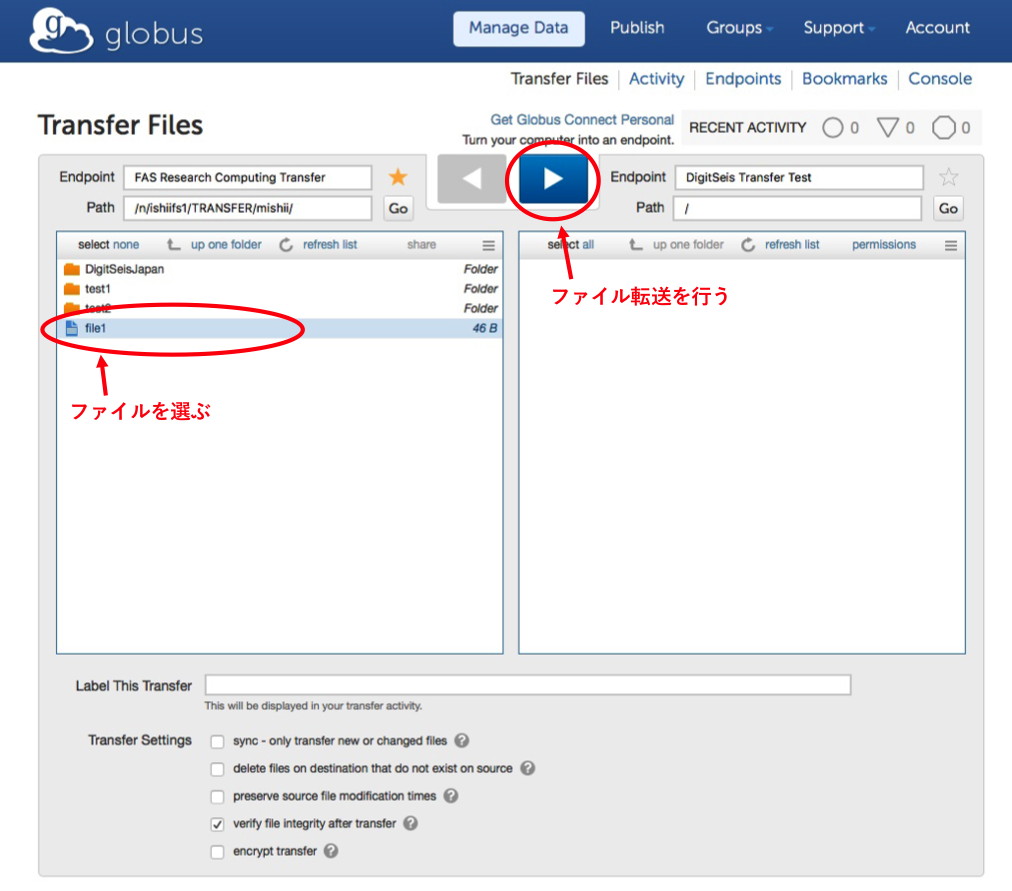Open help for sync option
The image size is (1012, 891).
[x=461, y=741]
